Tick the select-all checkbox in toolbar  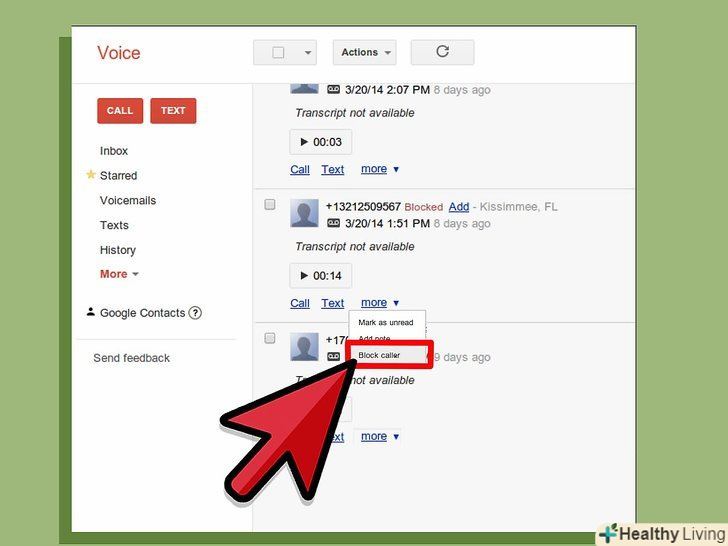278,52
